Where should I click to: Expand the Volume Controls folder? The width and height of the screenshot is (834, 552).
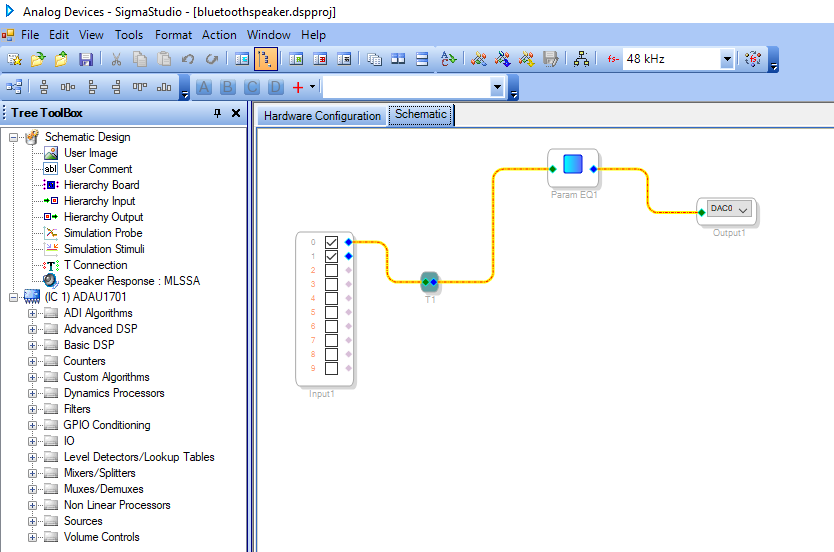(32, 537)
